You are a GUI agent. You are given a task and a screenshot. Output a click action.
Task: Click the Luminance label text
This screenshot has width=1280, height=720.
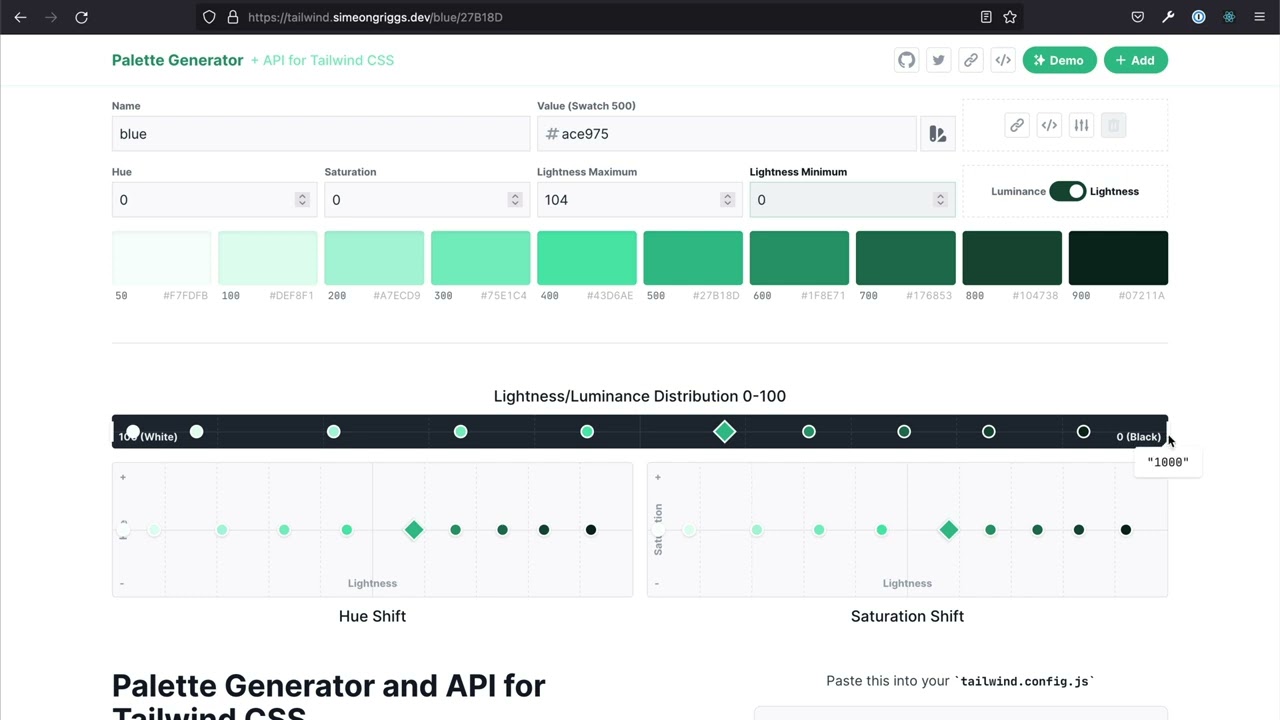pyautogui.click(x=1018, y=191)
